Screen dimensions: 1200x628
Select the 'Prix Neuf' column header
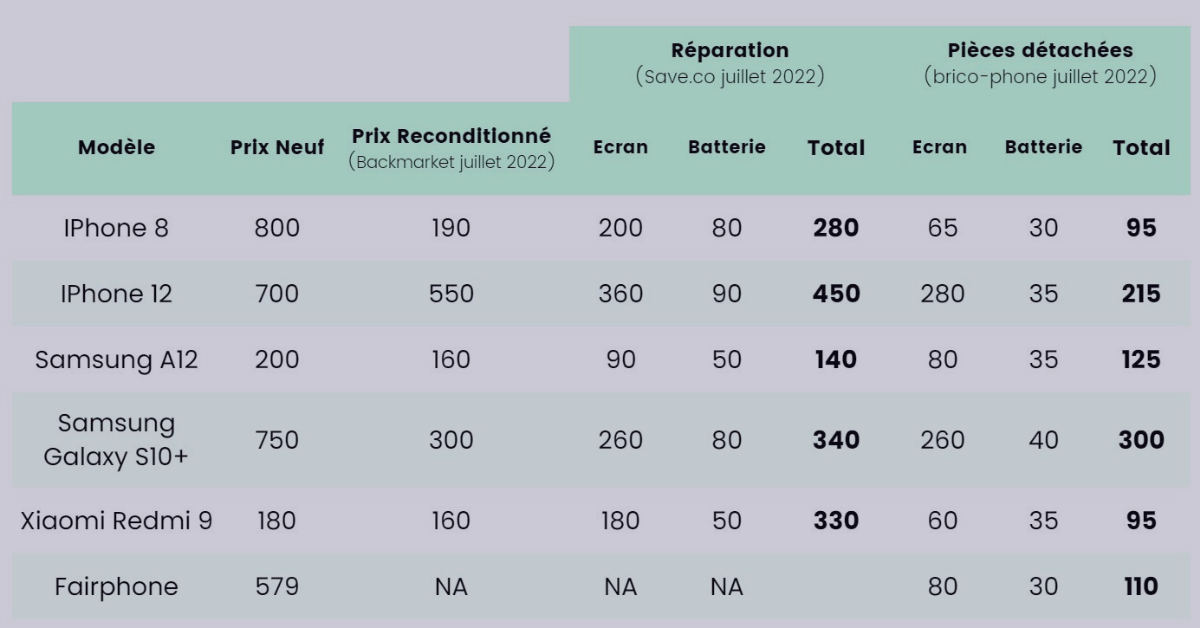[x=277, y=147]
